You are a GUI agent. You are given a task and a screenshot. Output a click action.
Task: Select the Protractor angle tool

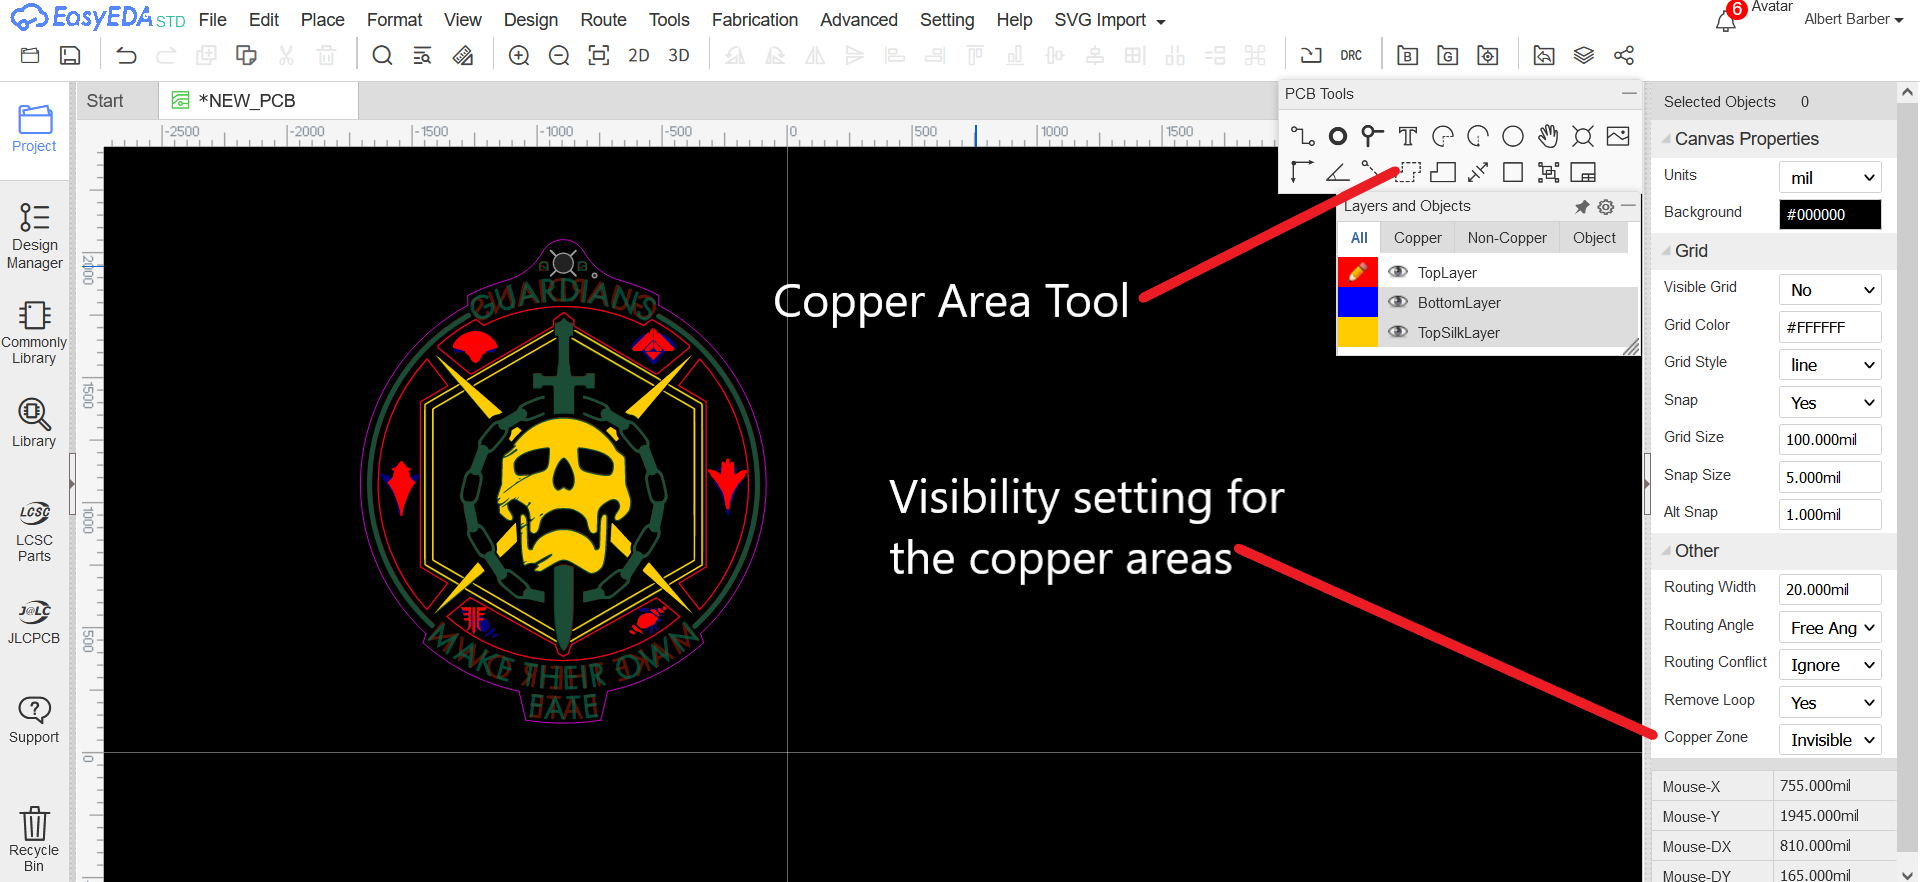pos(1338,172)
